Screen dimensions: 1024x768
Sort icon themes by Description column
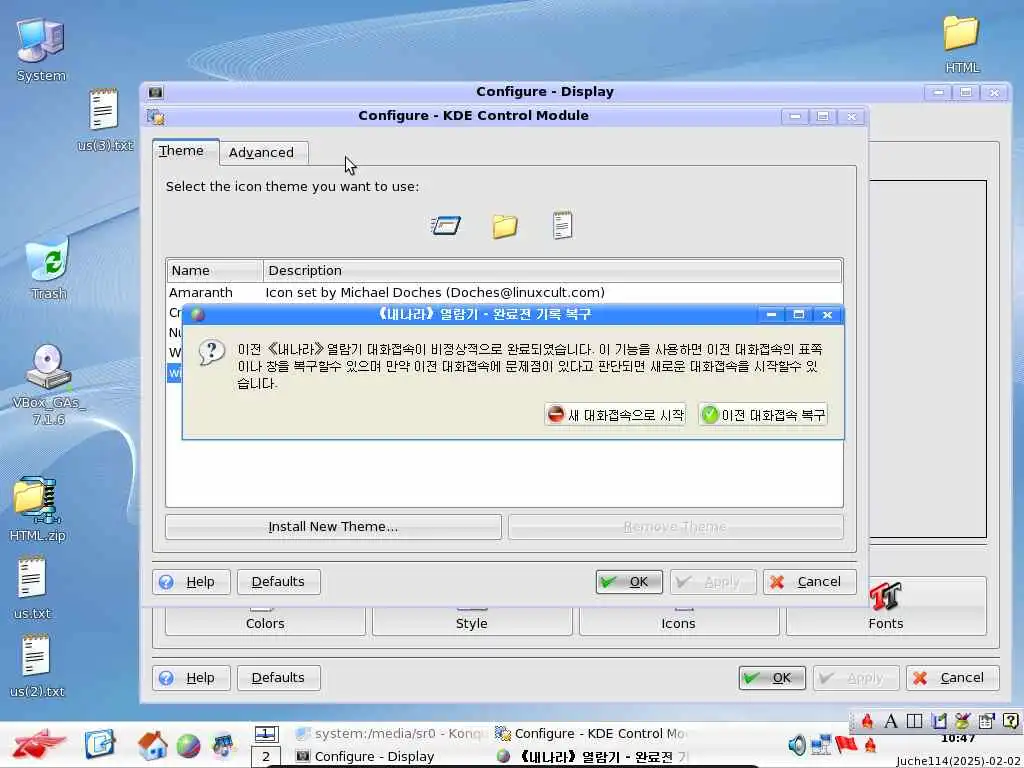click(x=552, y=270)
